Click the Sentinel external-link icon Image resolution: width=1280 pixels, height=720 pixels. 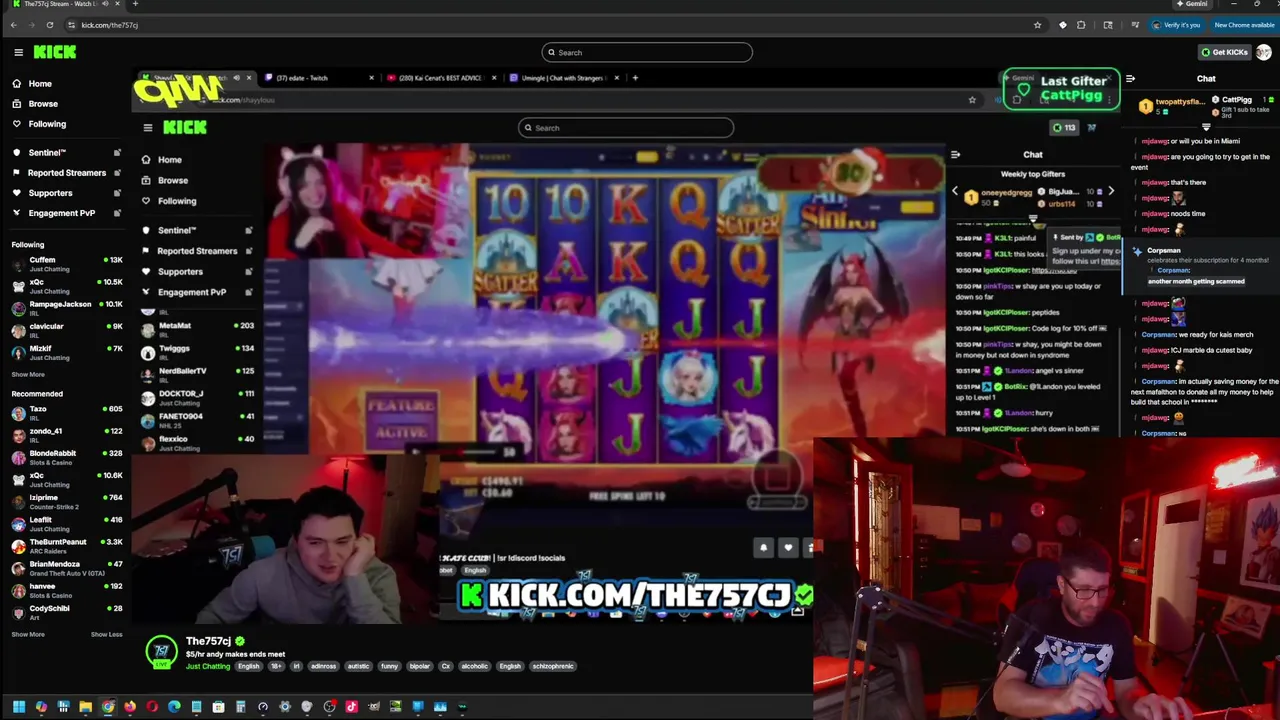117,153
